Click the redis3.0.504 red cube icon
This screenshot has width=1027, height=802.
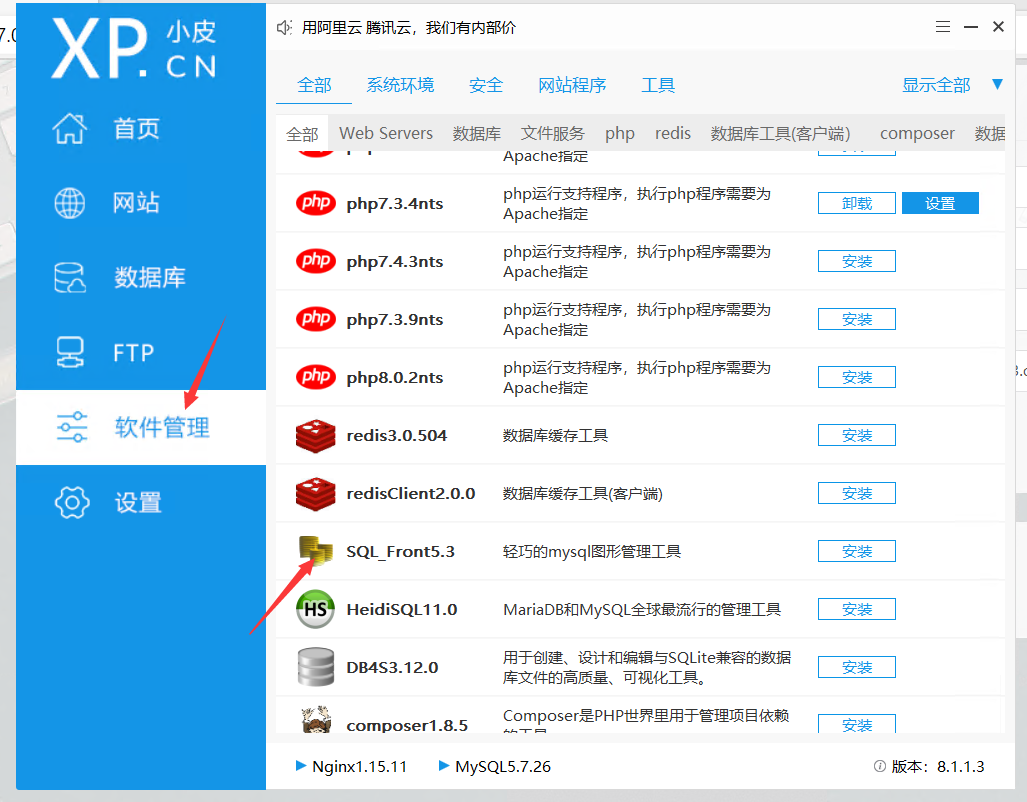pyautogui.click(x=316, y=436)
